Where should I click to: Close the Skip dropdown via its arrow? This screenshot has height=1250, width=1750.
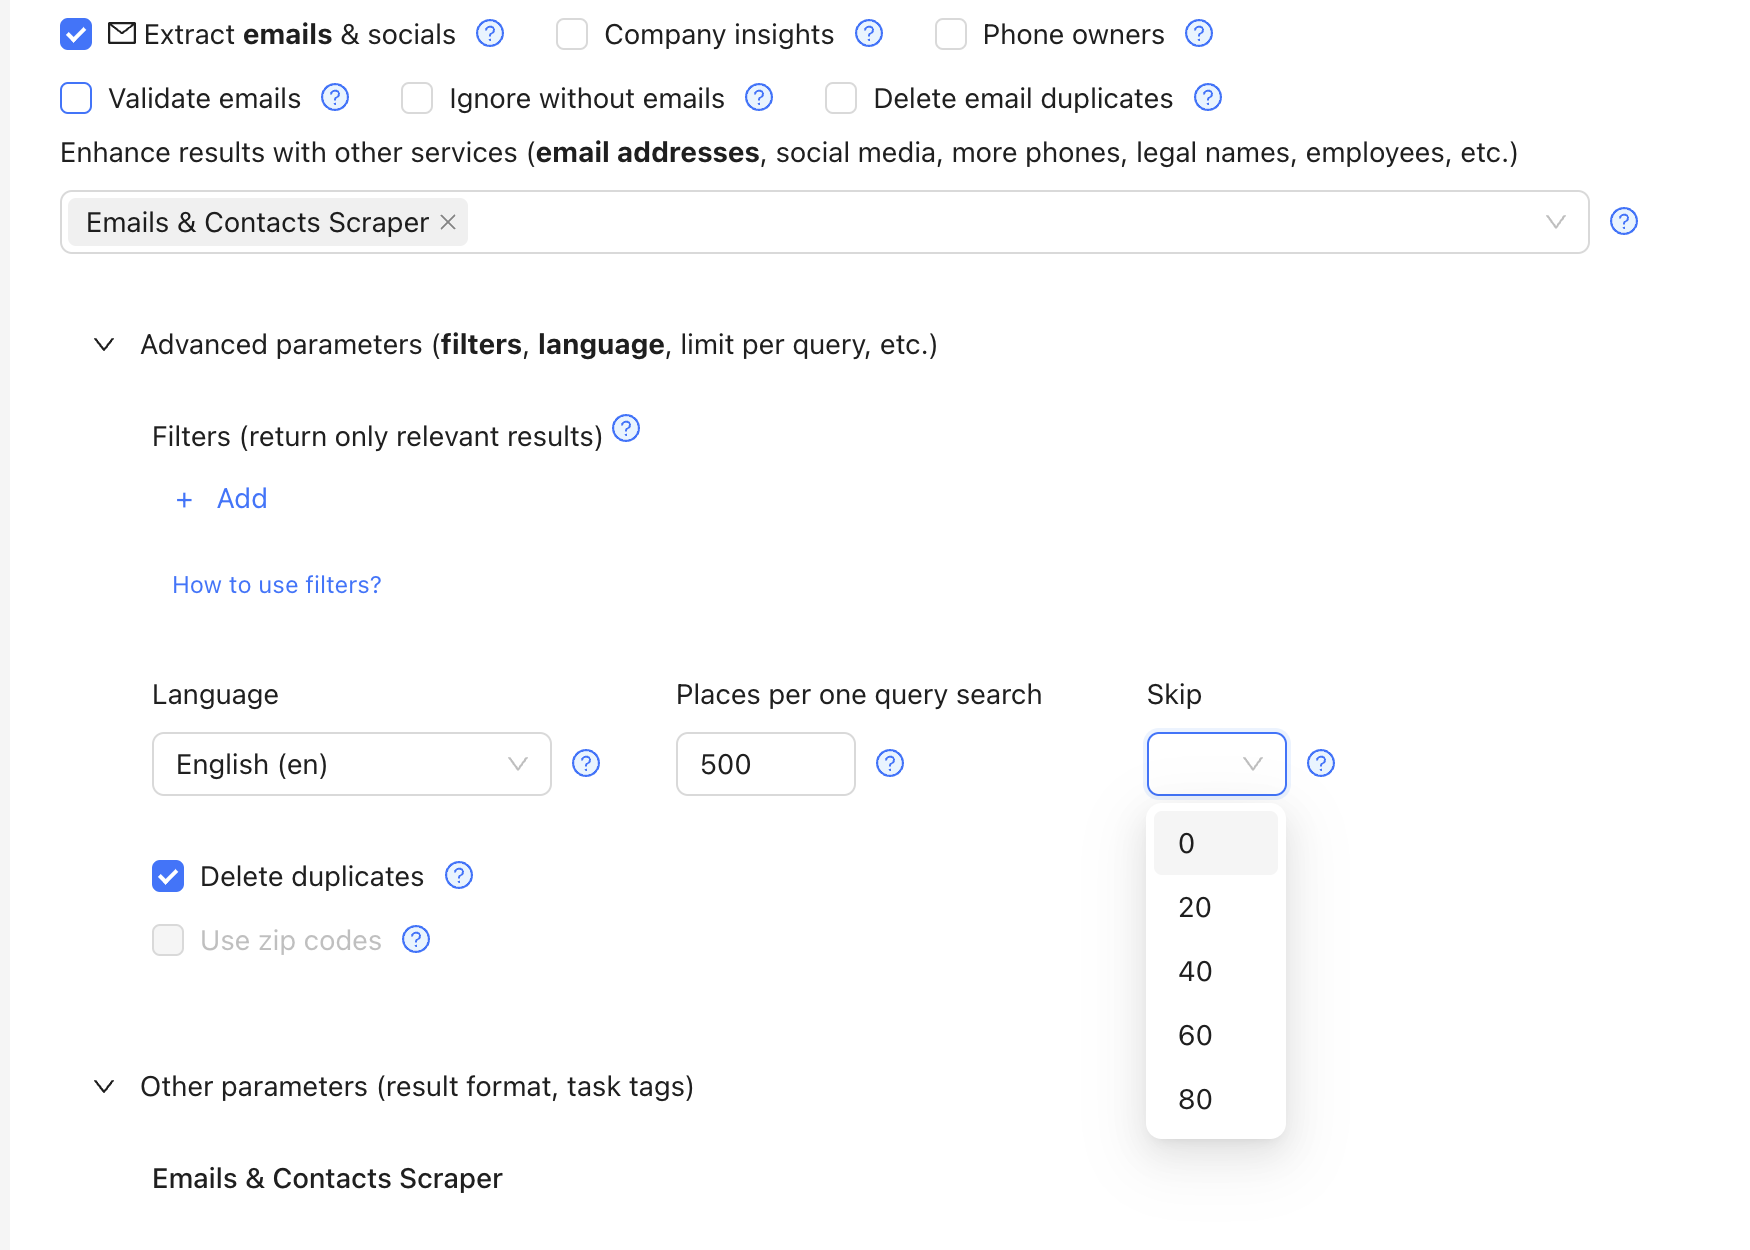(x=1253, y=764)
